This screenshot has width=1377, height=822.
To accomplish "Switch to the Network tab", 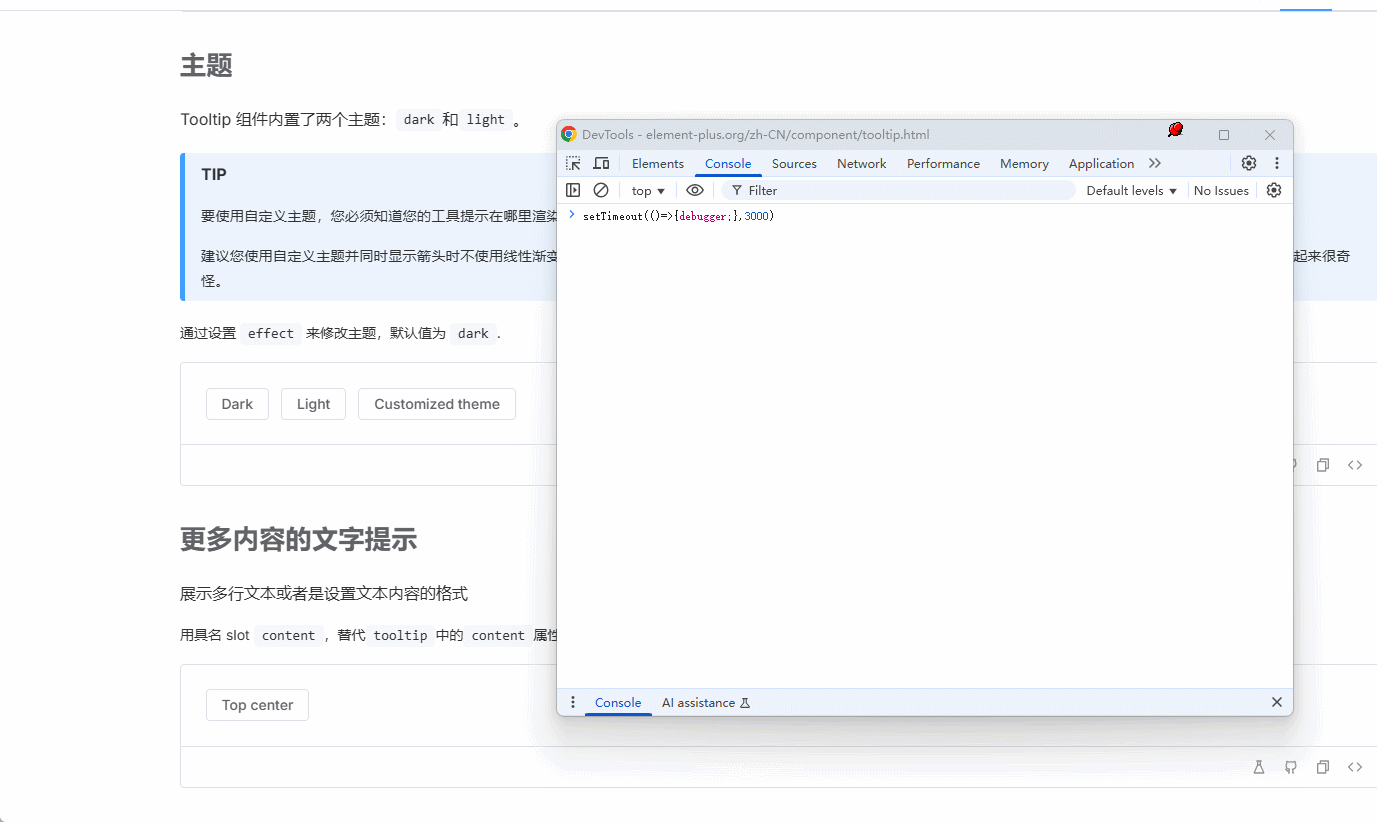I will click(861, 163).
